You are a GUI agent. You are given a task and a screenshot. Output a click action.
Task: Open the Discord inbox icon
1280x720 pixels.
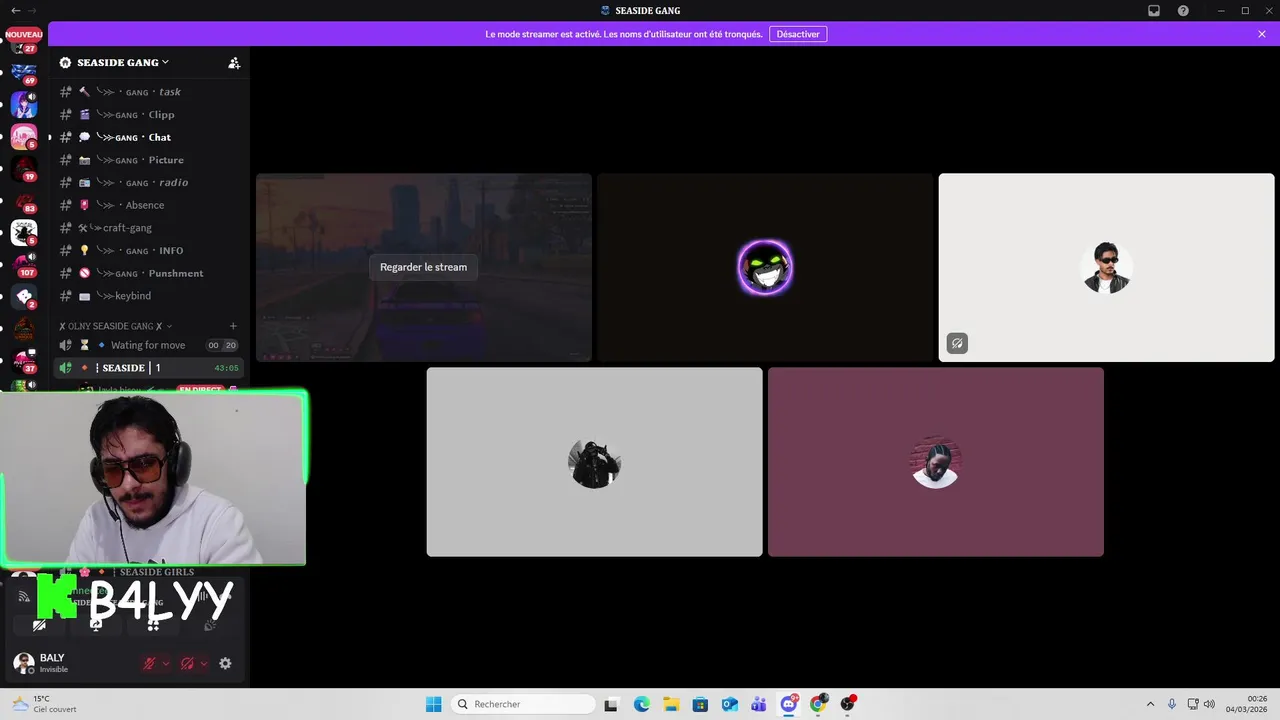pyautogui.click(x=1153, y=10)
